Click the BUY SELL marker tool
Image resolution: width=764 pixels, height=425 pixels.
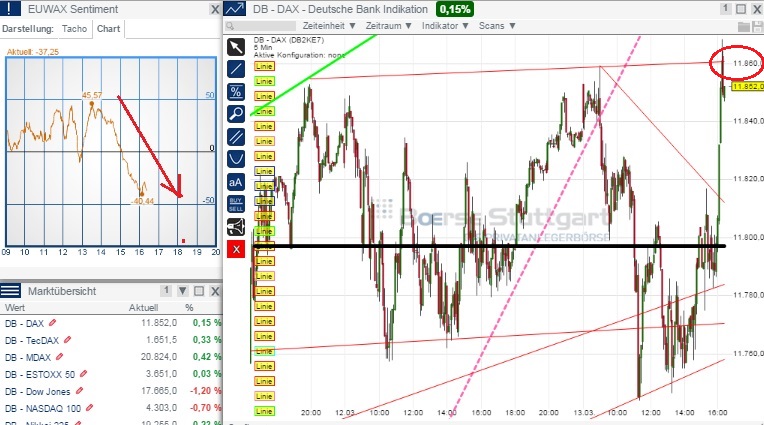coord(236,205)
